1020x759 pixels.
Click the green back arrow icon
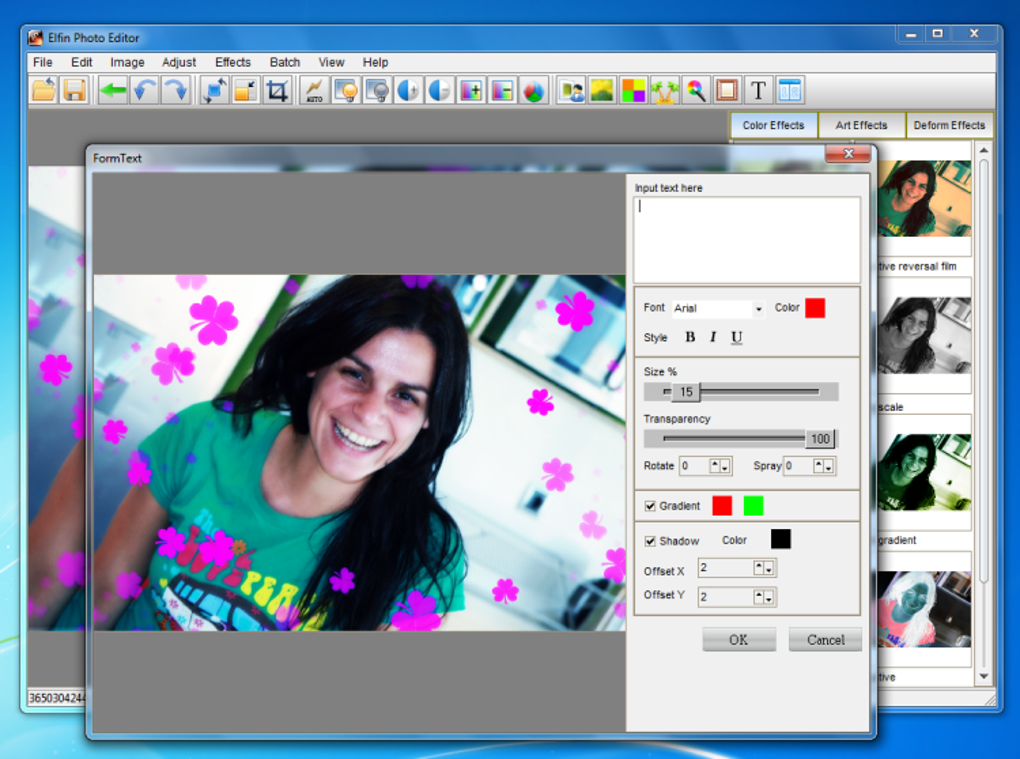[113, 90]
